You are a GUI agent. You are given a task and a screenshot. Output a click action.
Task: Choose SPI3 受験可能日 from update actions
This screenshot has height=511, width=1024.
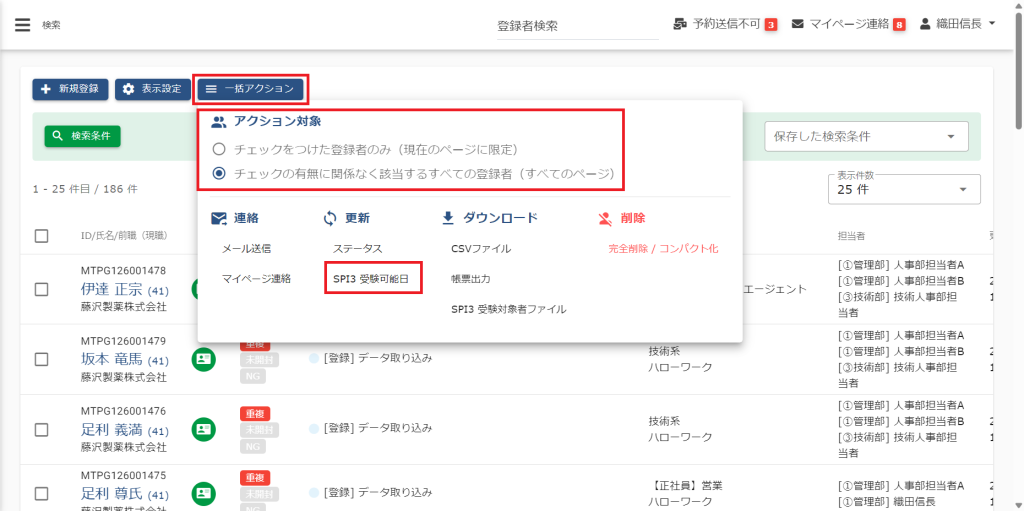374,278
